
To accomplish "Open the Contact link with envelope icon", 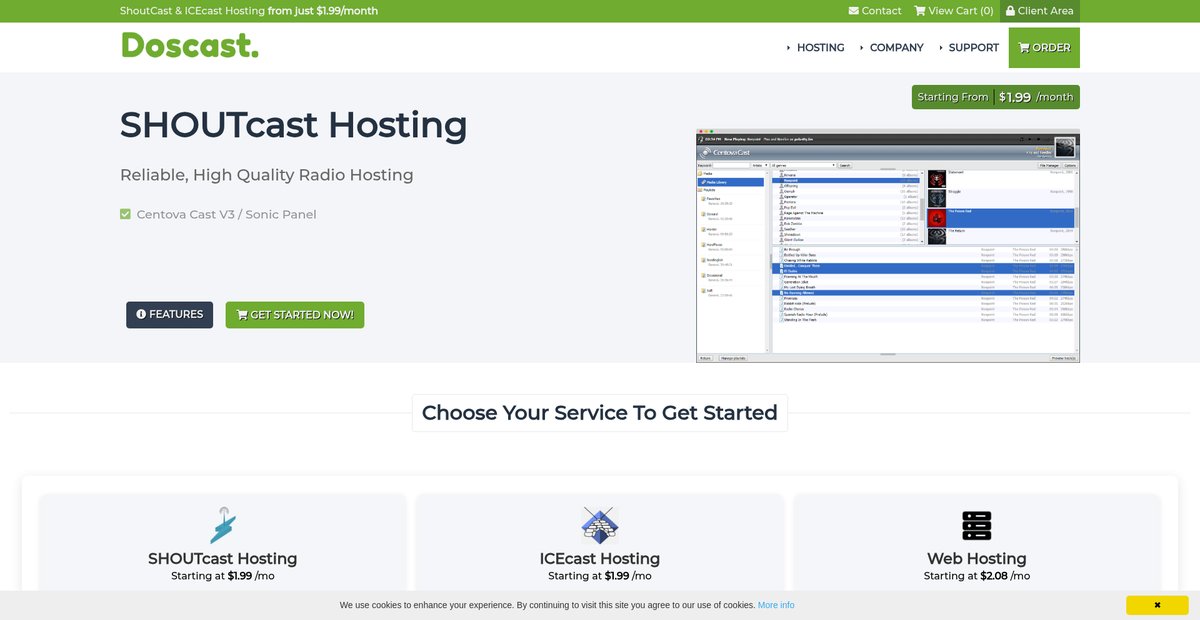I will tap(875, 11).
